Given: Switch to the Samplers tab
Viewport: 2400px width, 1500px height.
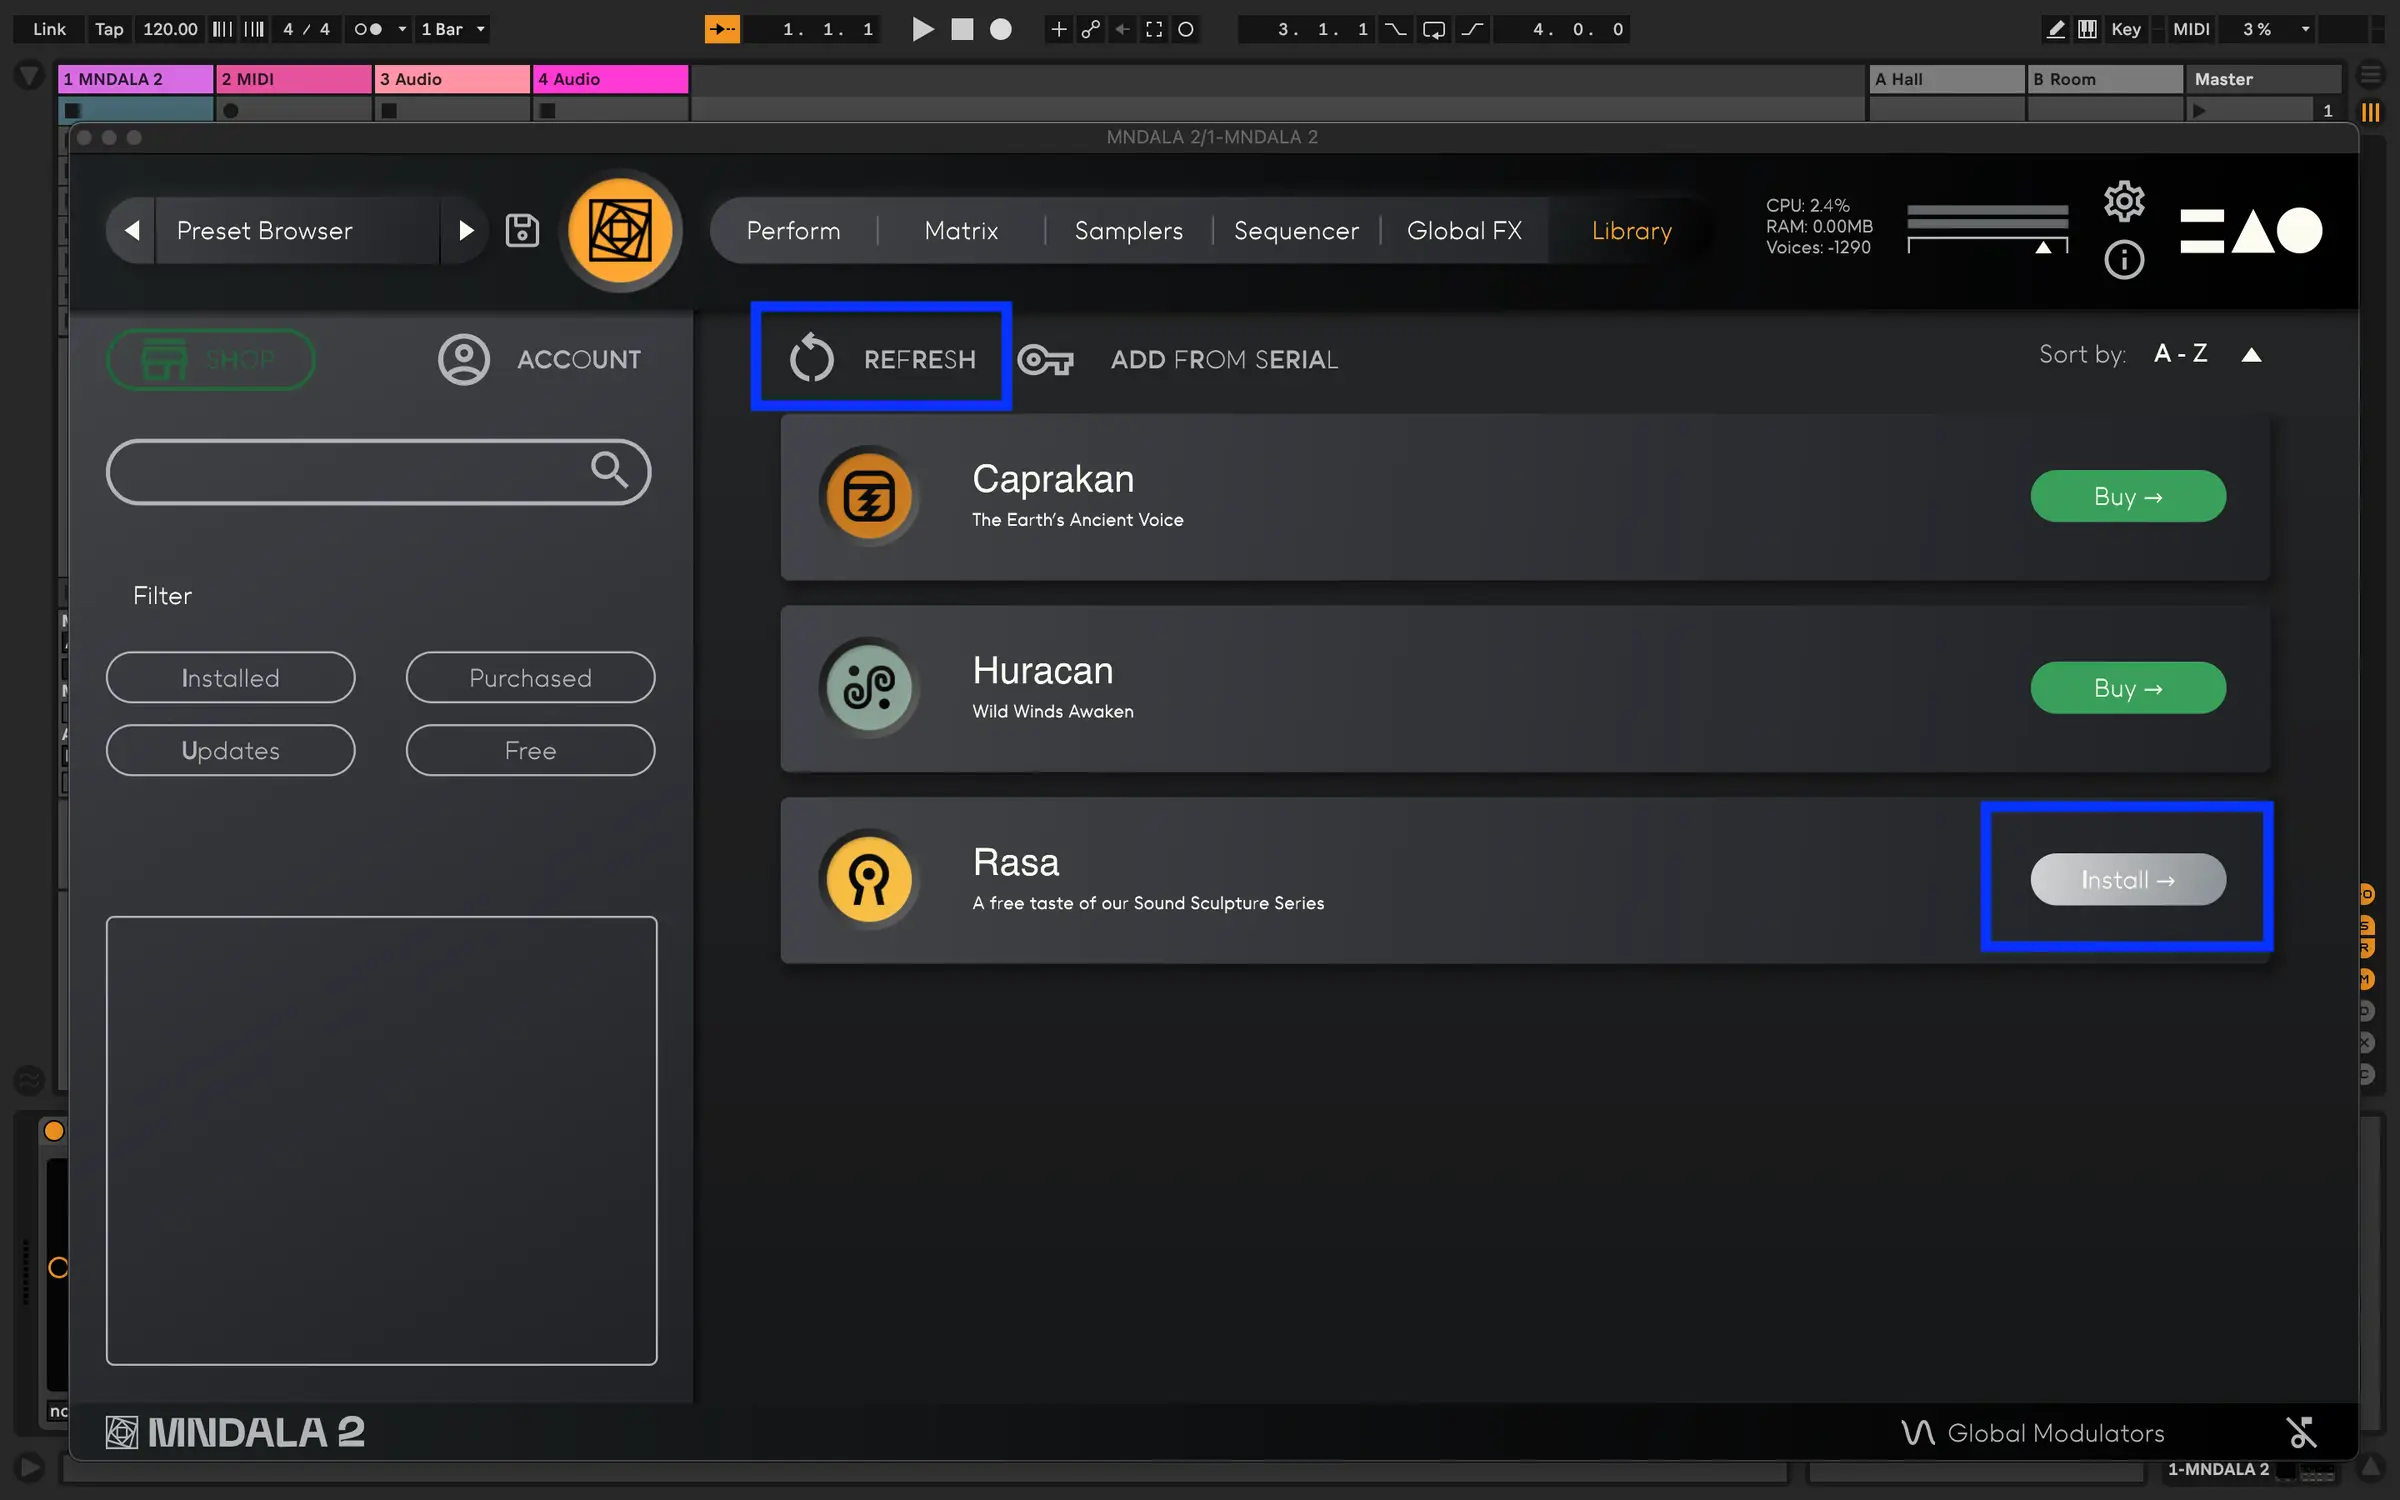Looking at the screenshot, I should [x=1128, y=231].
